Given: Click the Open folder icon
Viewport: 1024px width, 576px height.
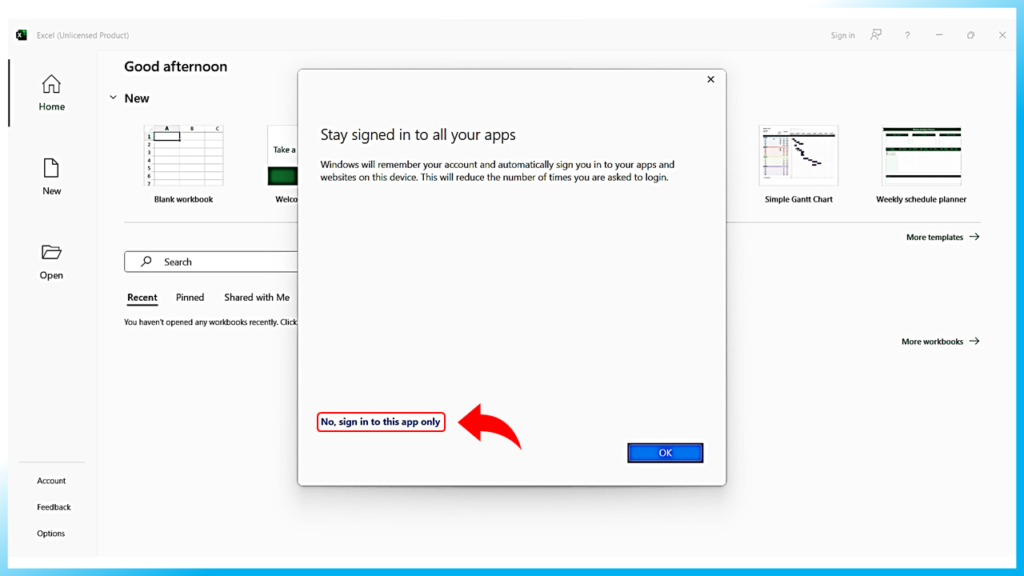Looking at the screenshot, I should tap(51, 252).
